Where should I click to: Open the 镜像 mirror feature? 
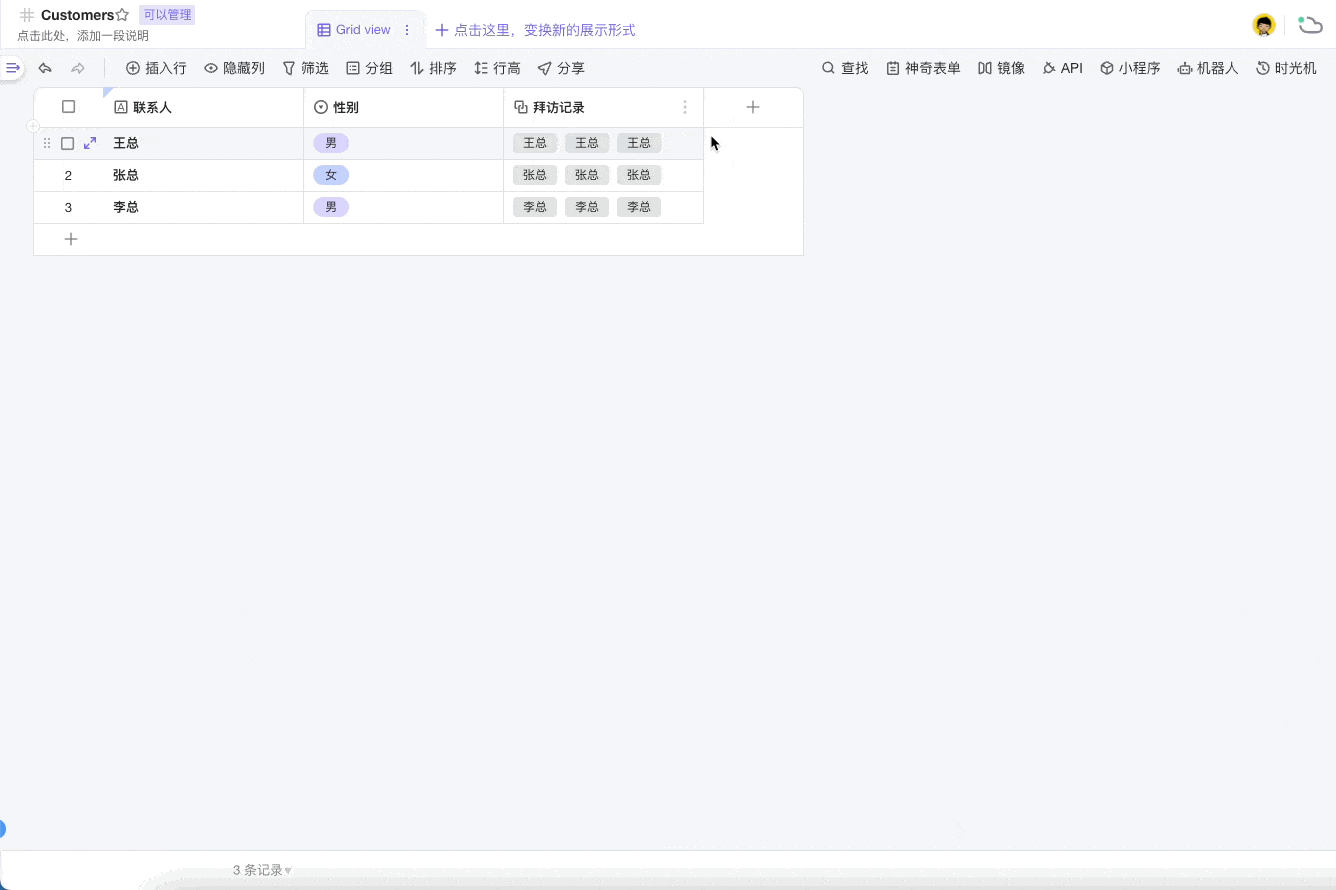coord(1000,68)
